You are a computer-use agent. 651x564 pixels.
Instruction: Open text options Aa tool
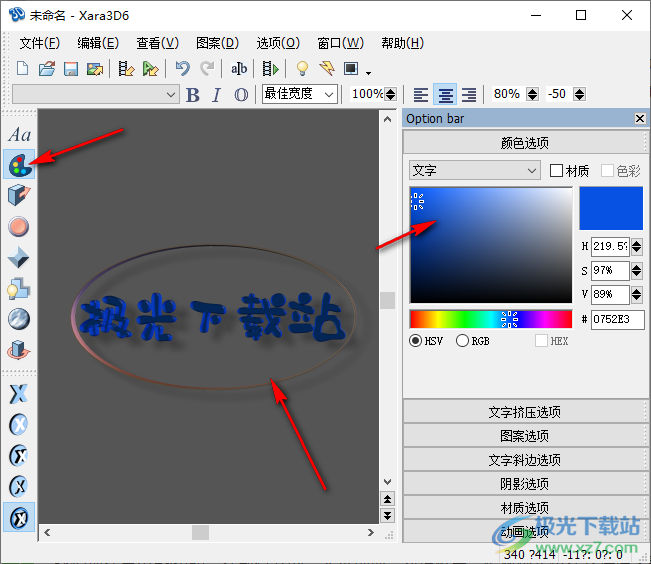(19, 135)
